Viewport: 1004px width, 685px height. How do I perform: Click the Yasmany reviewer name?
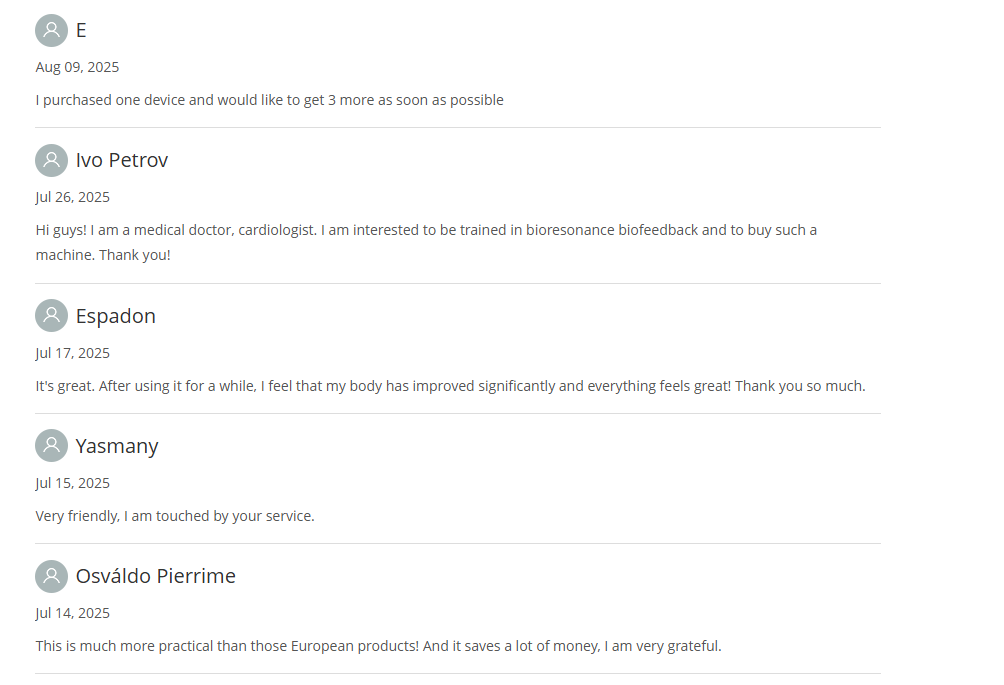pos(117,446)
